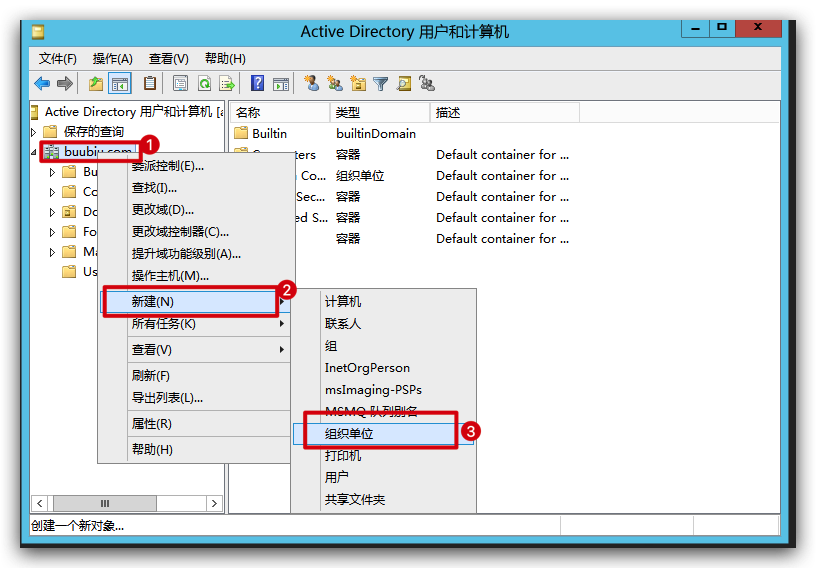816x568 pixels.
Task: Click the Create new group toolbar icon
Action: [x=335, y=84]
